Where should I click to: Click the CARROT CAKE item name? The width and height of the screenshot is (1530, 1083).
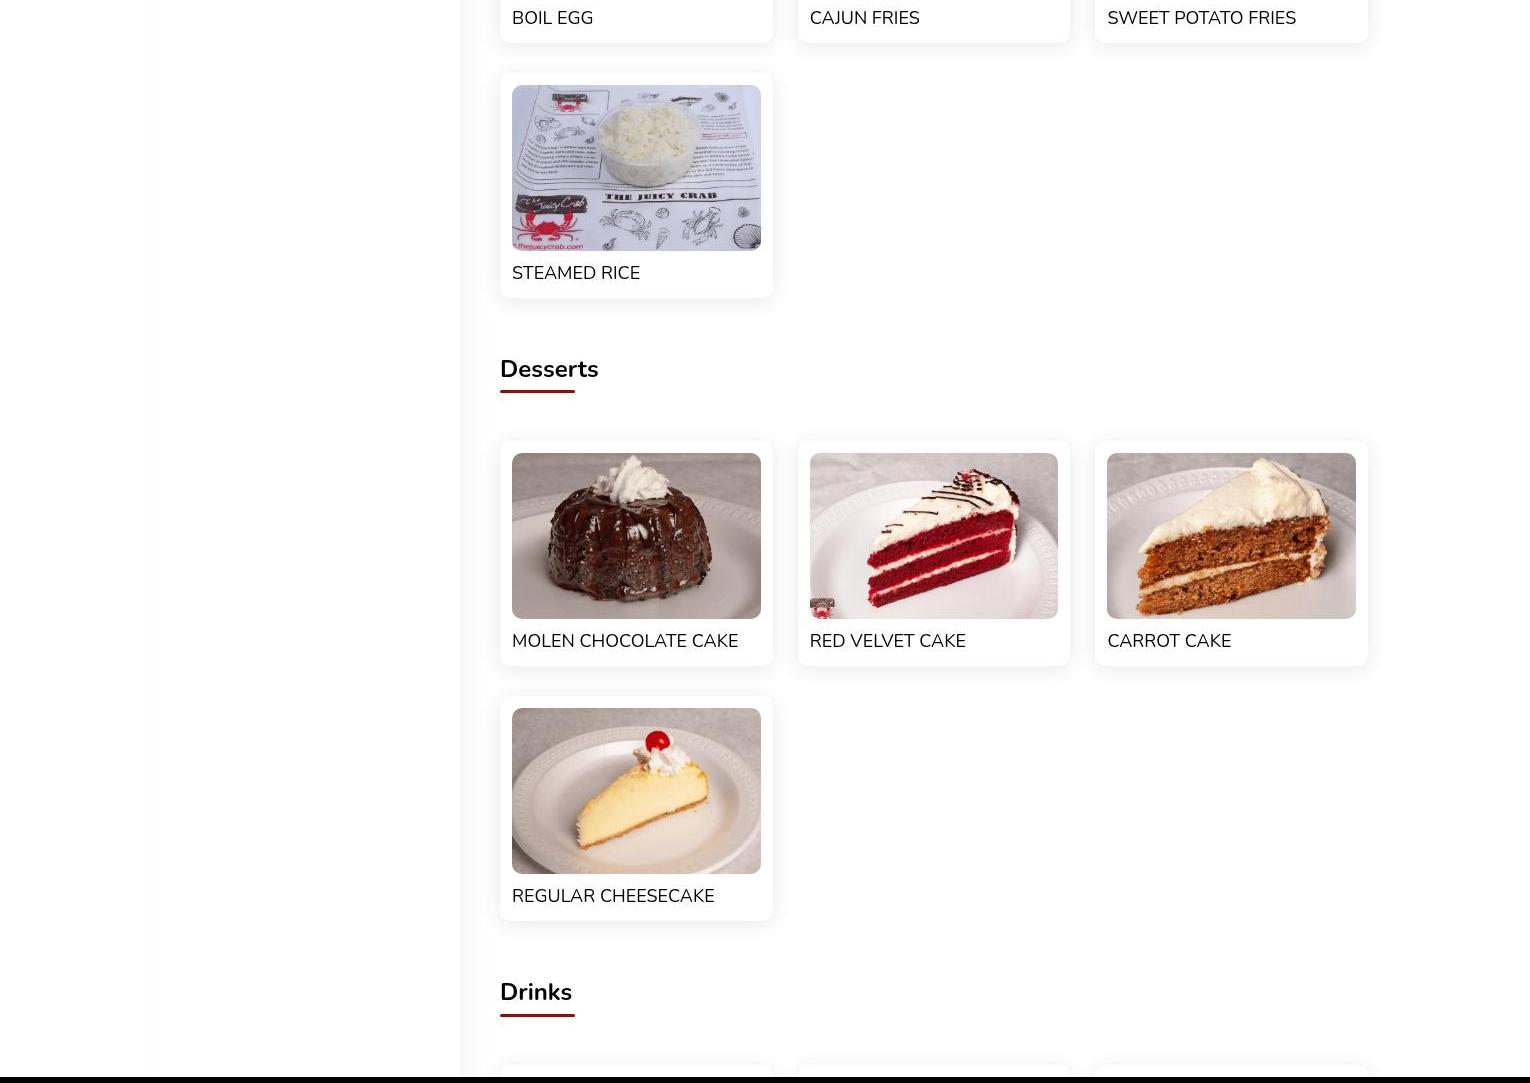(x=1169, y=641)
